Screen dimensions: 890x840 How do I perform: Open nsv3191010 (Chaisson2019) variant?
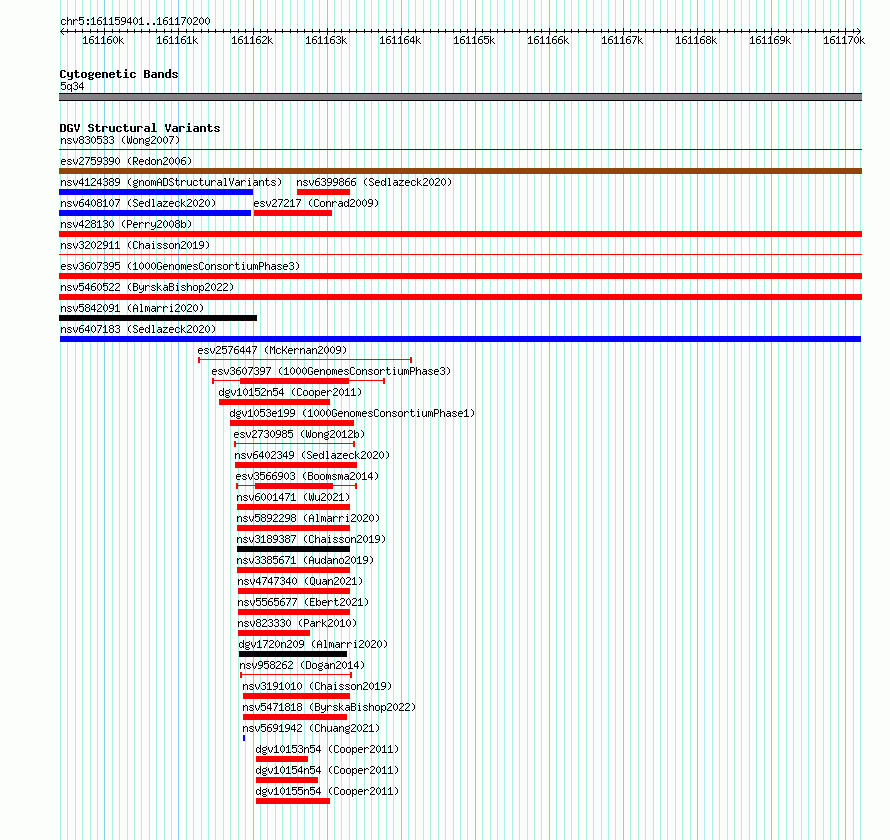[317, 686]
